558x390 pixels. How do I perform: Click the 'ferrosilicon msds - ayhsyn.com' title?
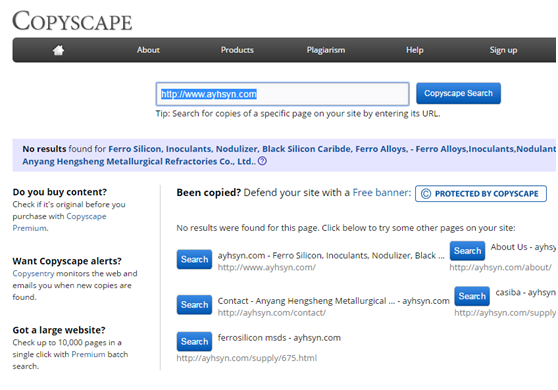tap(279, 338)
